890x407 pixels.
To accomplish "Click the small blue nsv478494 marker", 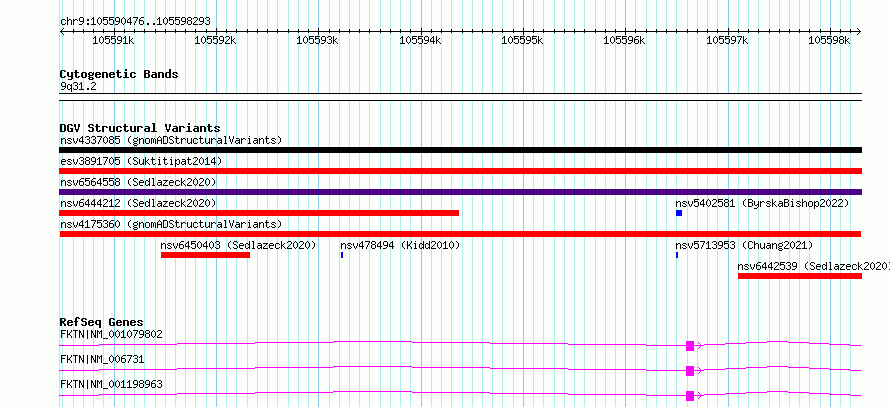I will pyautogui.click(x=342, y=255).
